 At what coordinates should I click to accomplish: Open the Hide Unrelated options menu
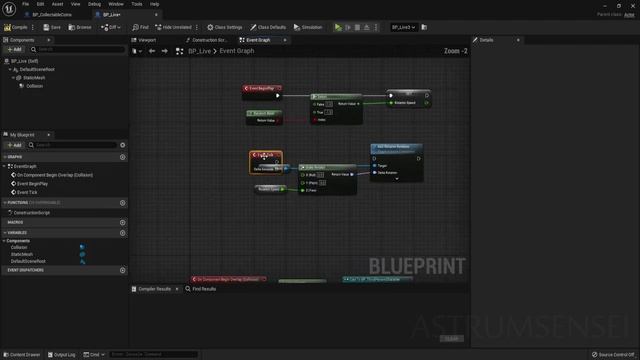pyautogui.click(x=197, y=27)
